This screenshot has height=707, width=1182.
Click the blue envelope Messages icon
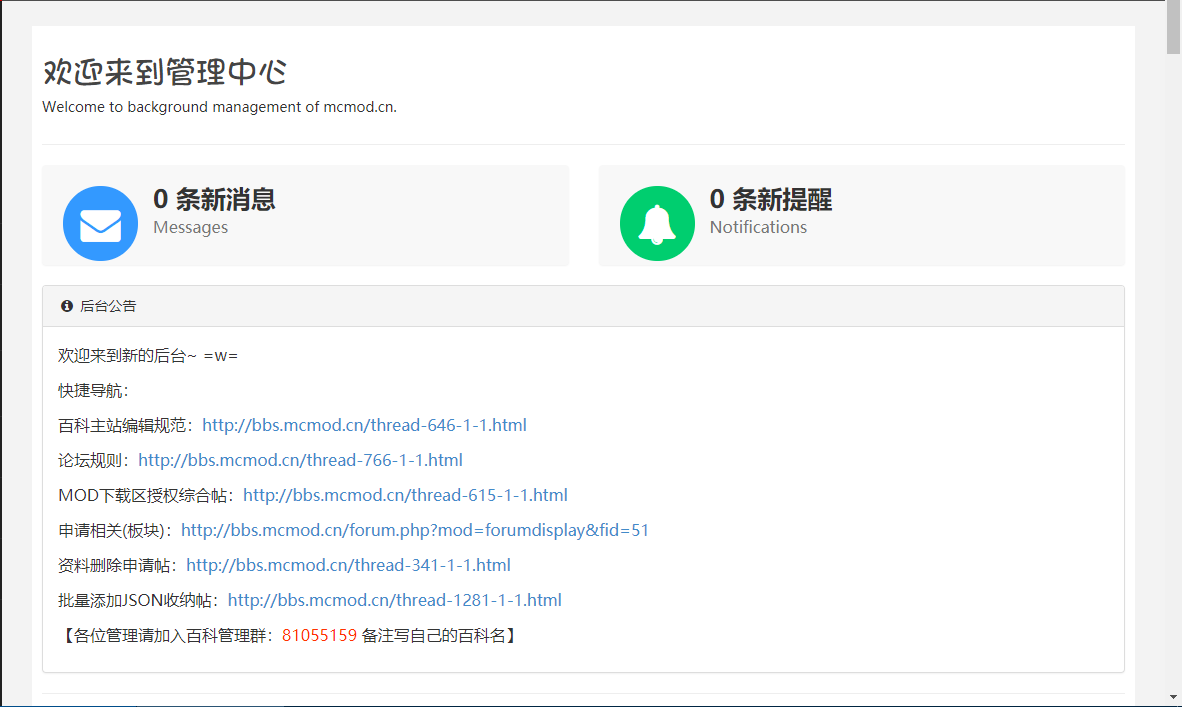click(100, 223)
